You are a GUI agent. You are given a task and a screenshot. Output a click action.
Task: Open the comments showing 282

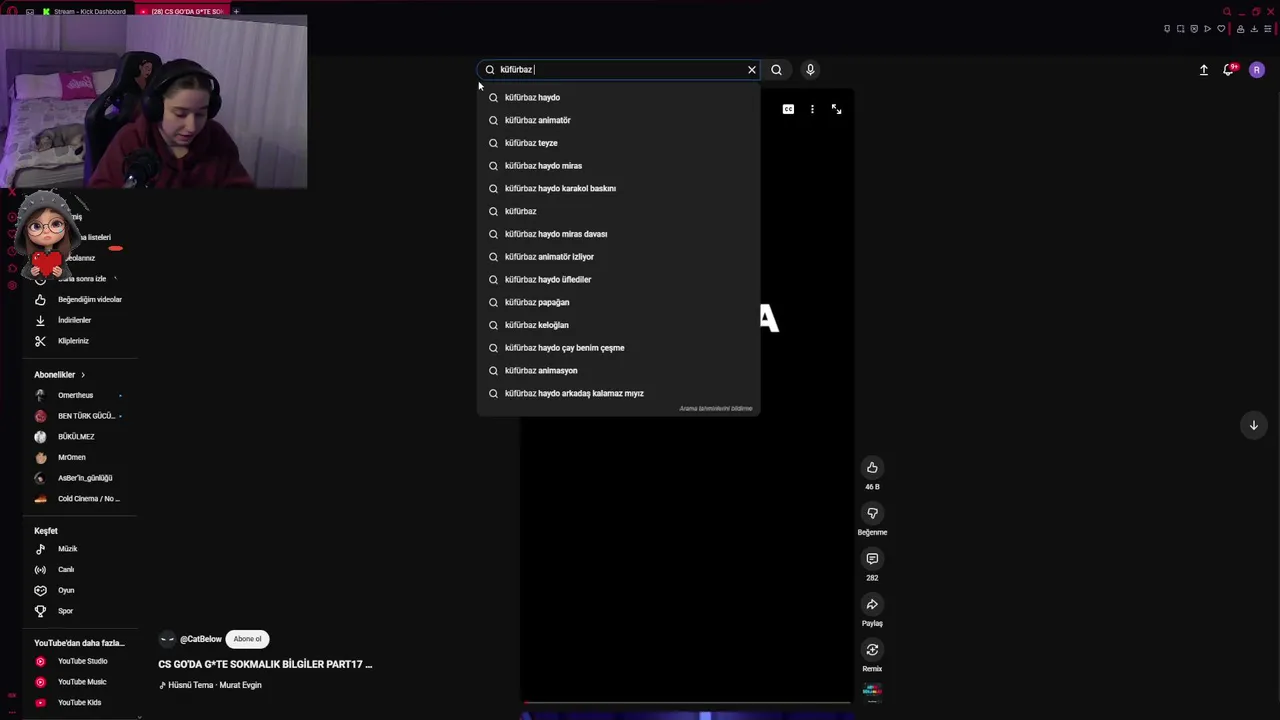[872, 559]
